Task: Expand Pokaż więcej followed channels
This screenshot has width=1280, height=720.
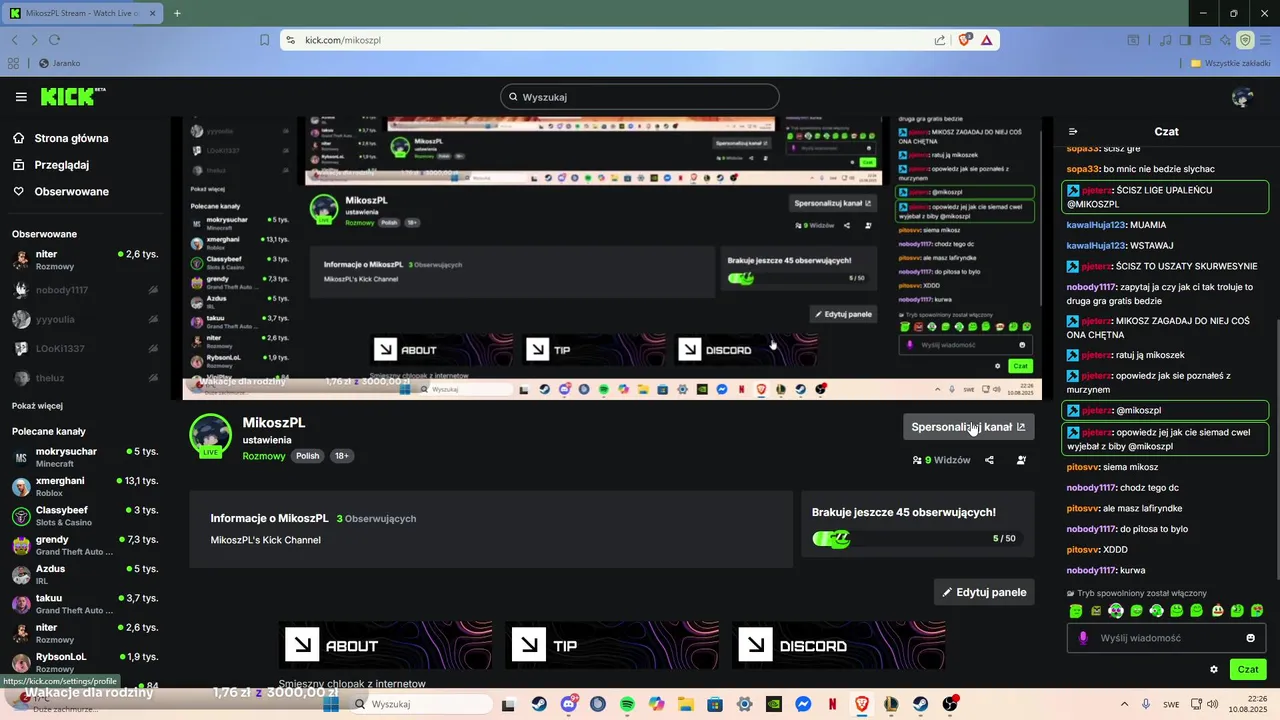Action: coord(37,406)
